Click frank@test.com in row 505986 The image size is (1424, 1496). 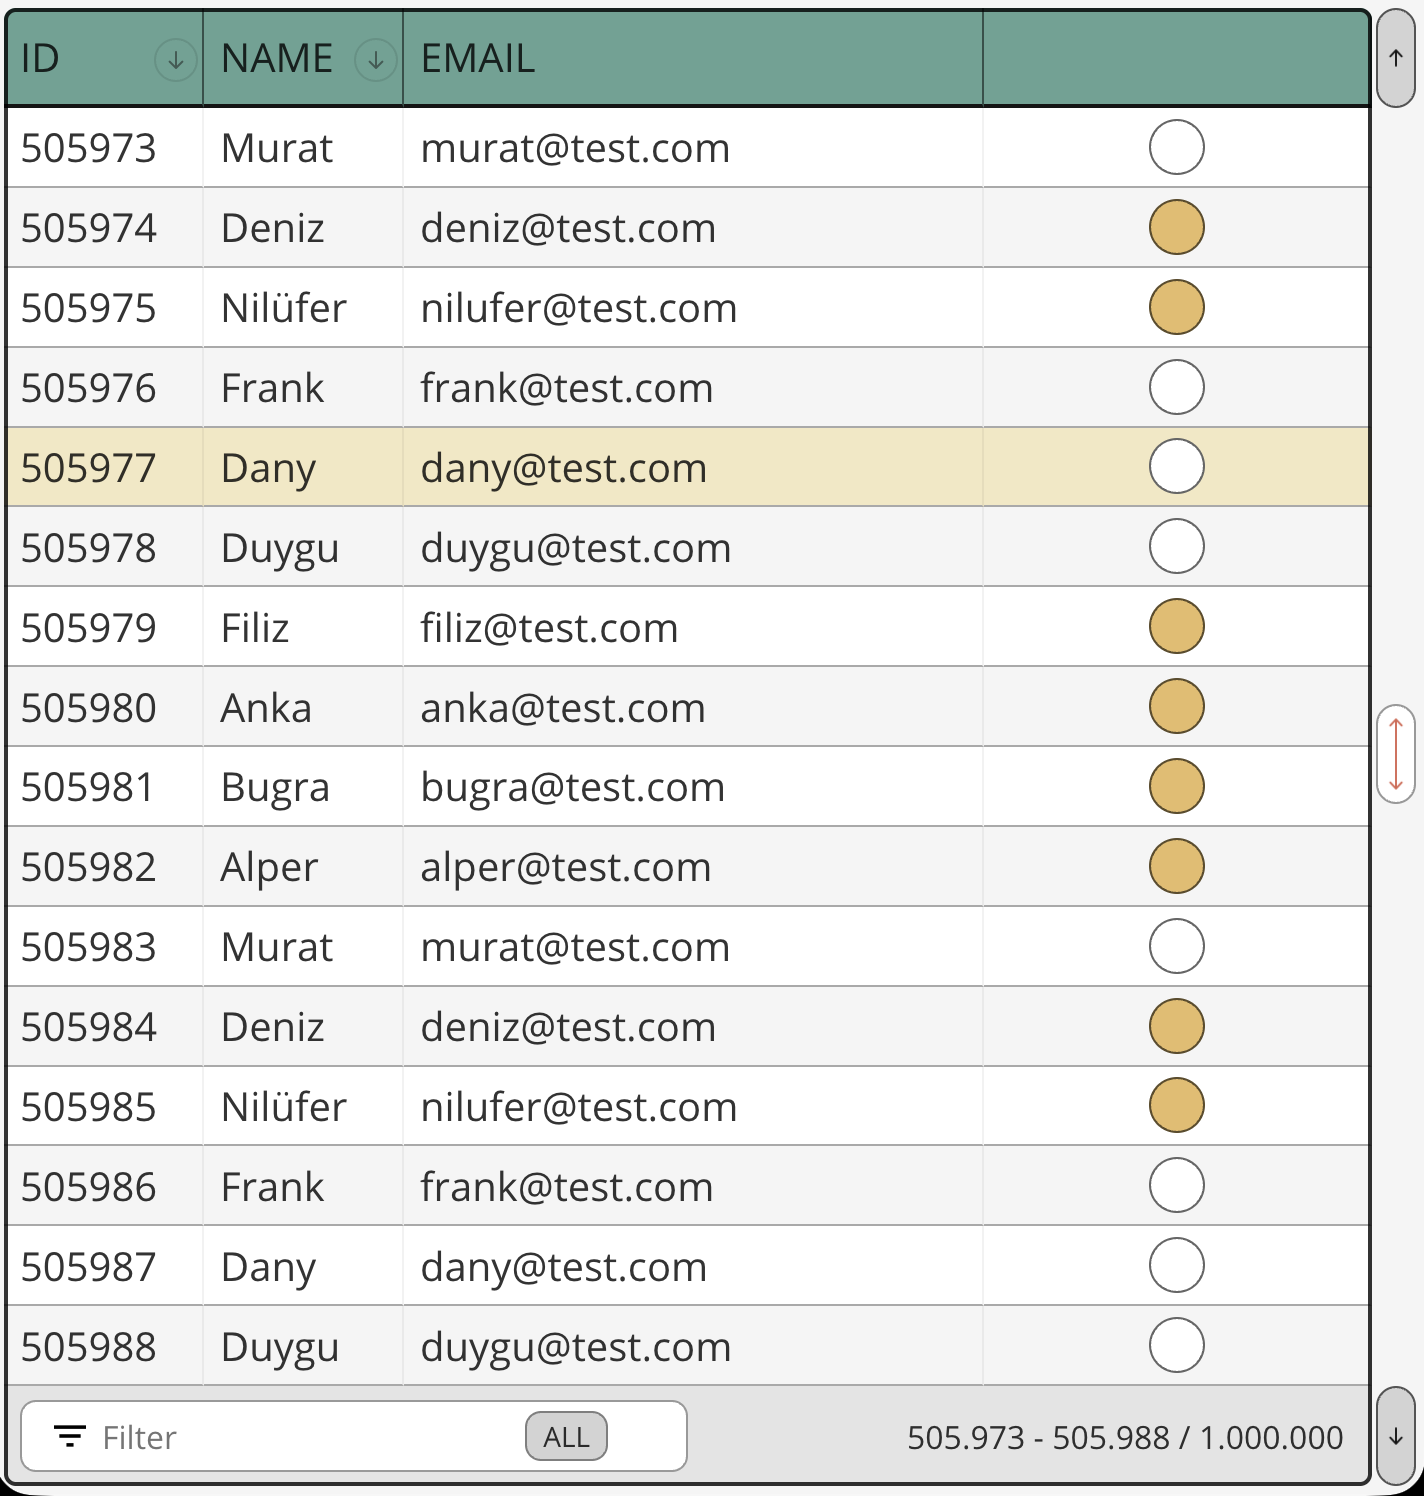[x=566, y=1187]
